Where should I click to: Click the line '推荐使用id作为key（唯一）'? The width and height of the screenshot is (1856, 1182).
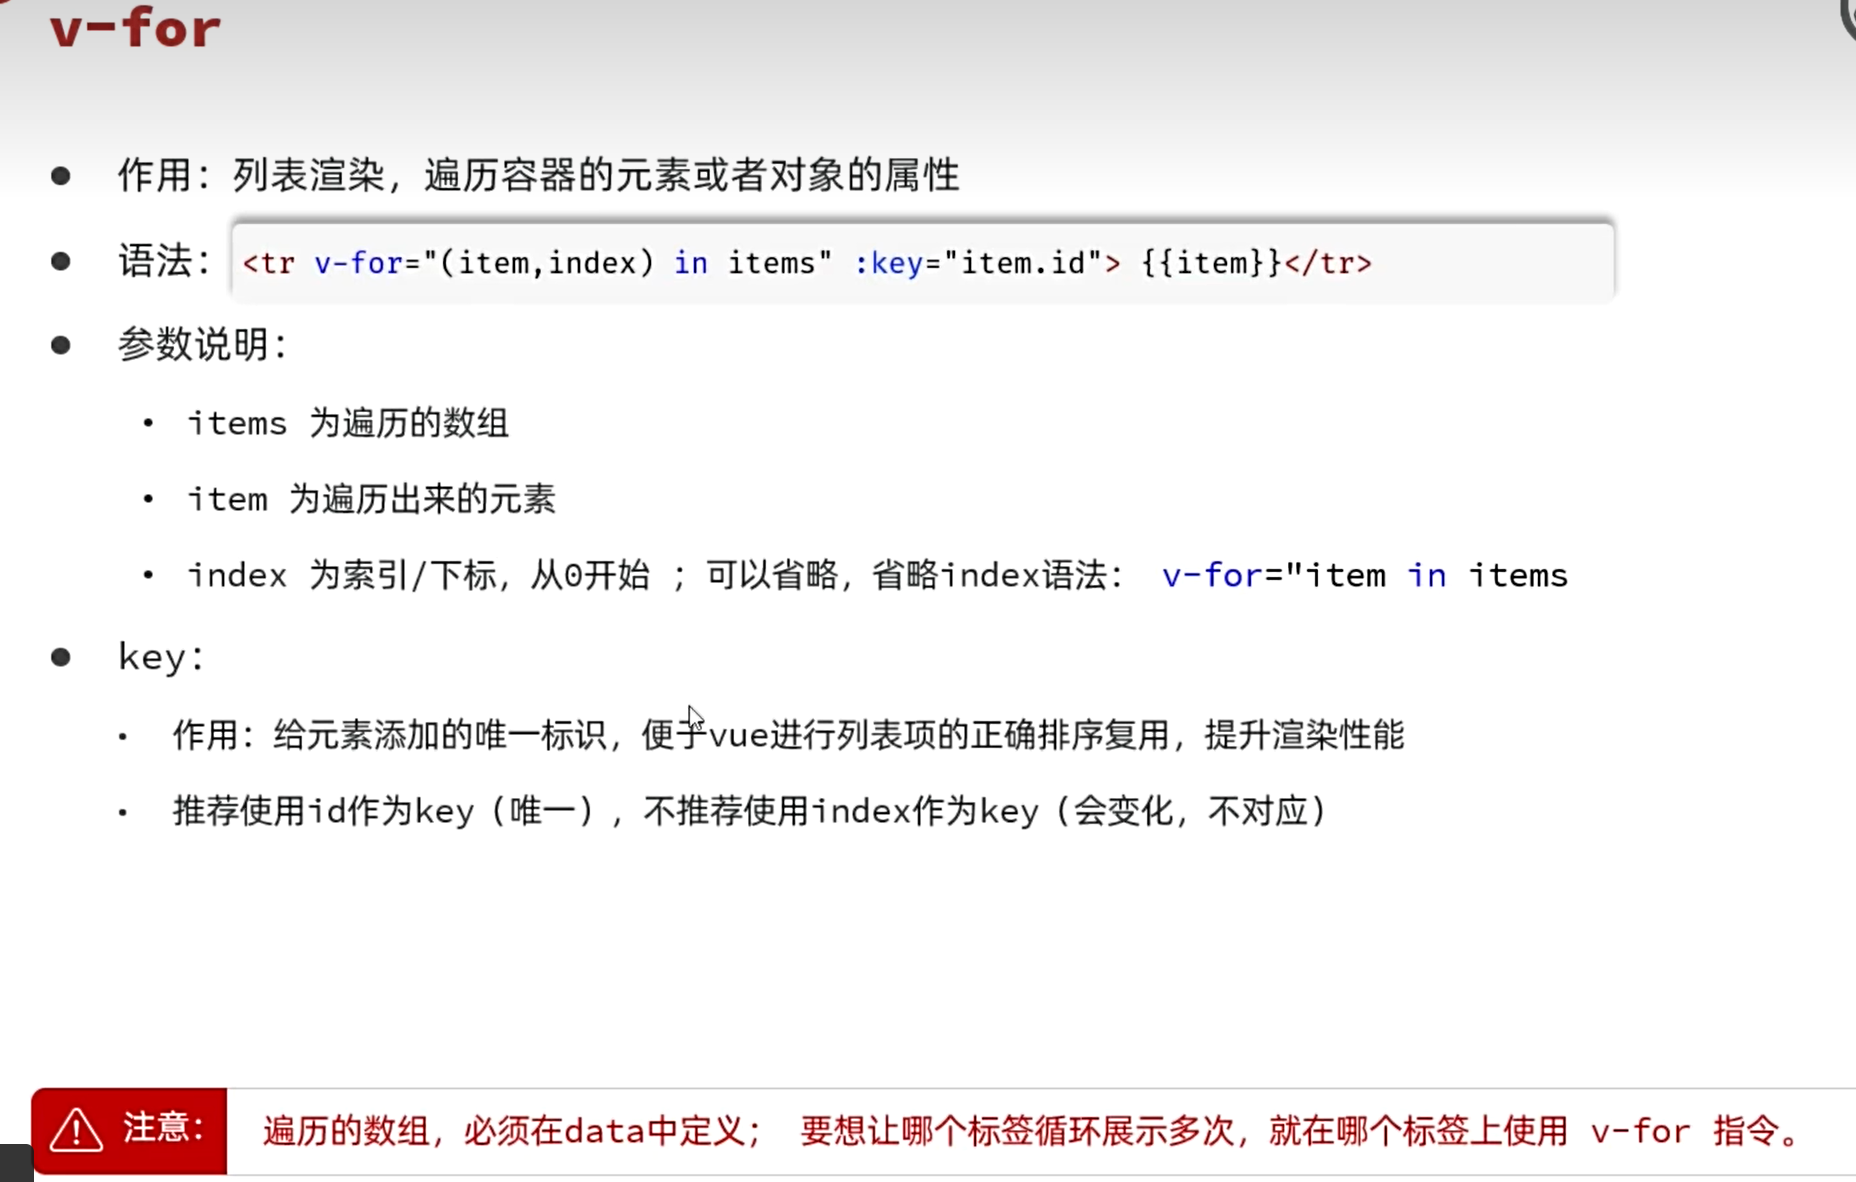point(384,811)
